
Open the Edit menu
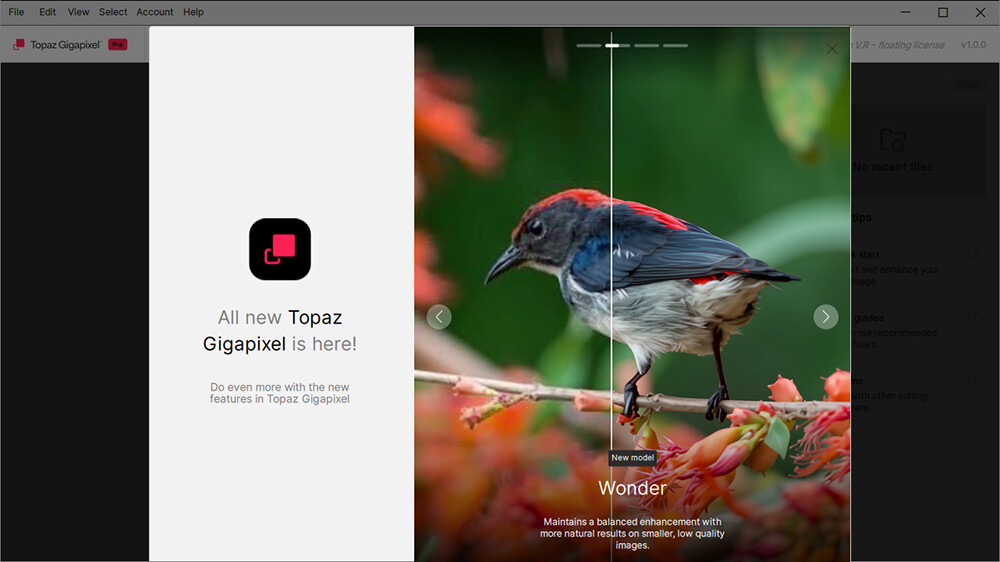47,12
